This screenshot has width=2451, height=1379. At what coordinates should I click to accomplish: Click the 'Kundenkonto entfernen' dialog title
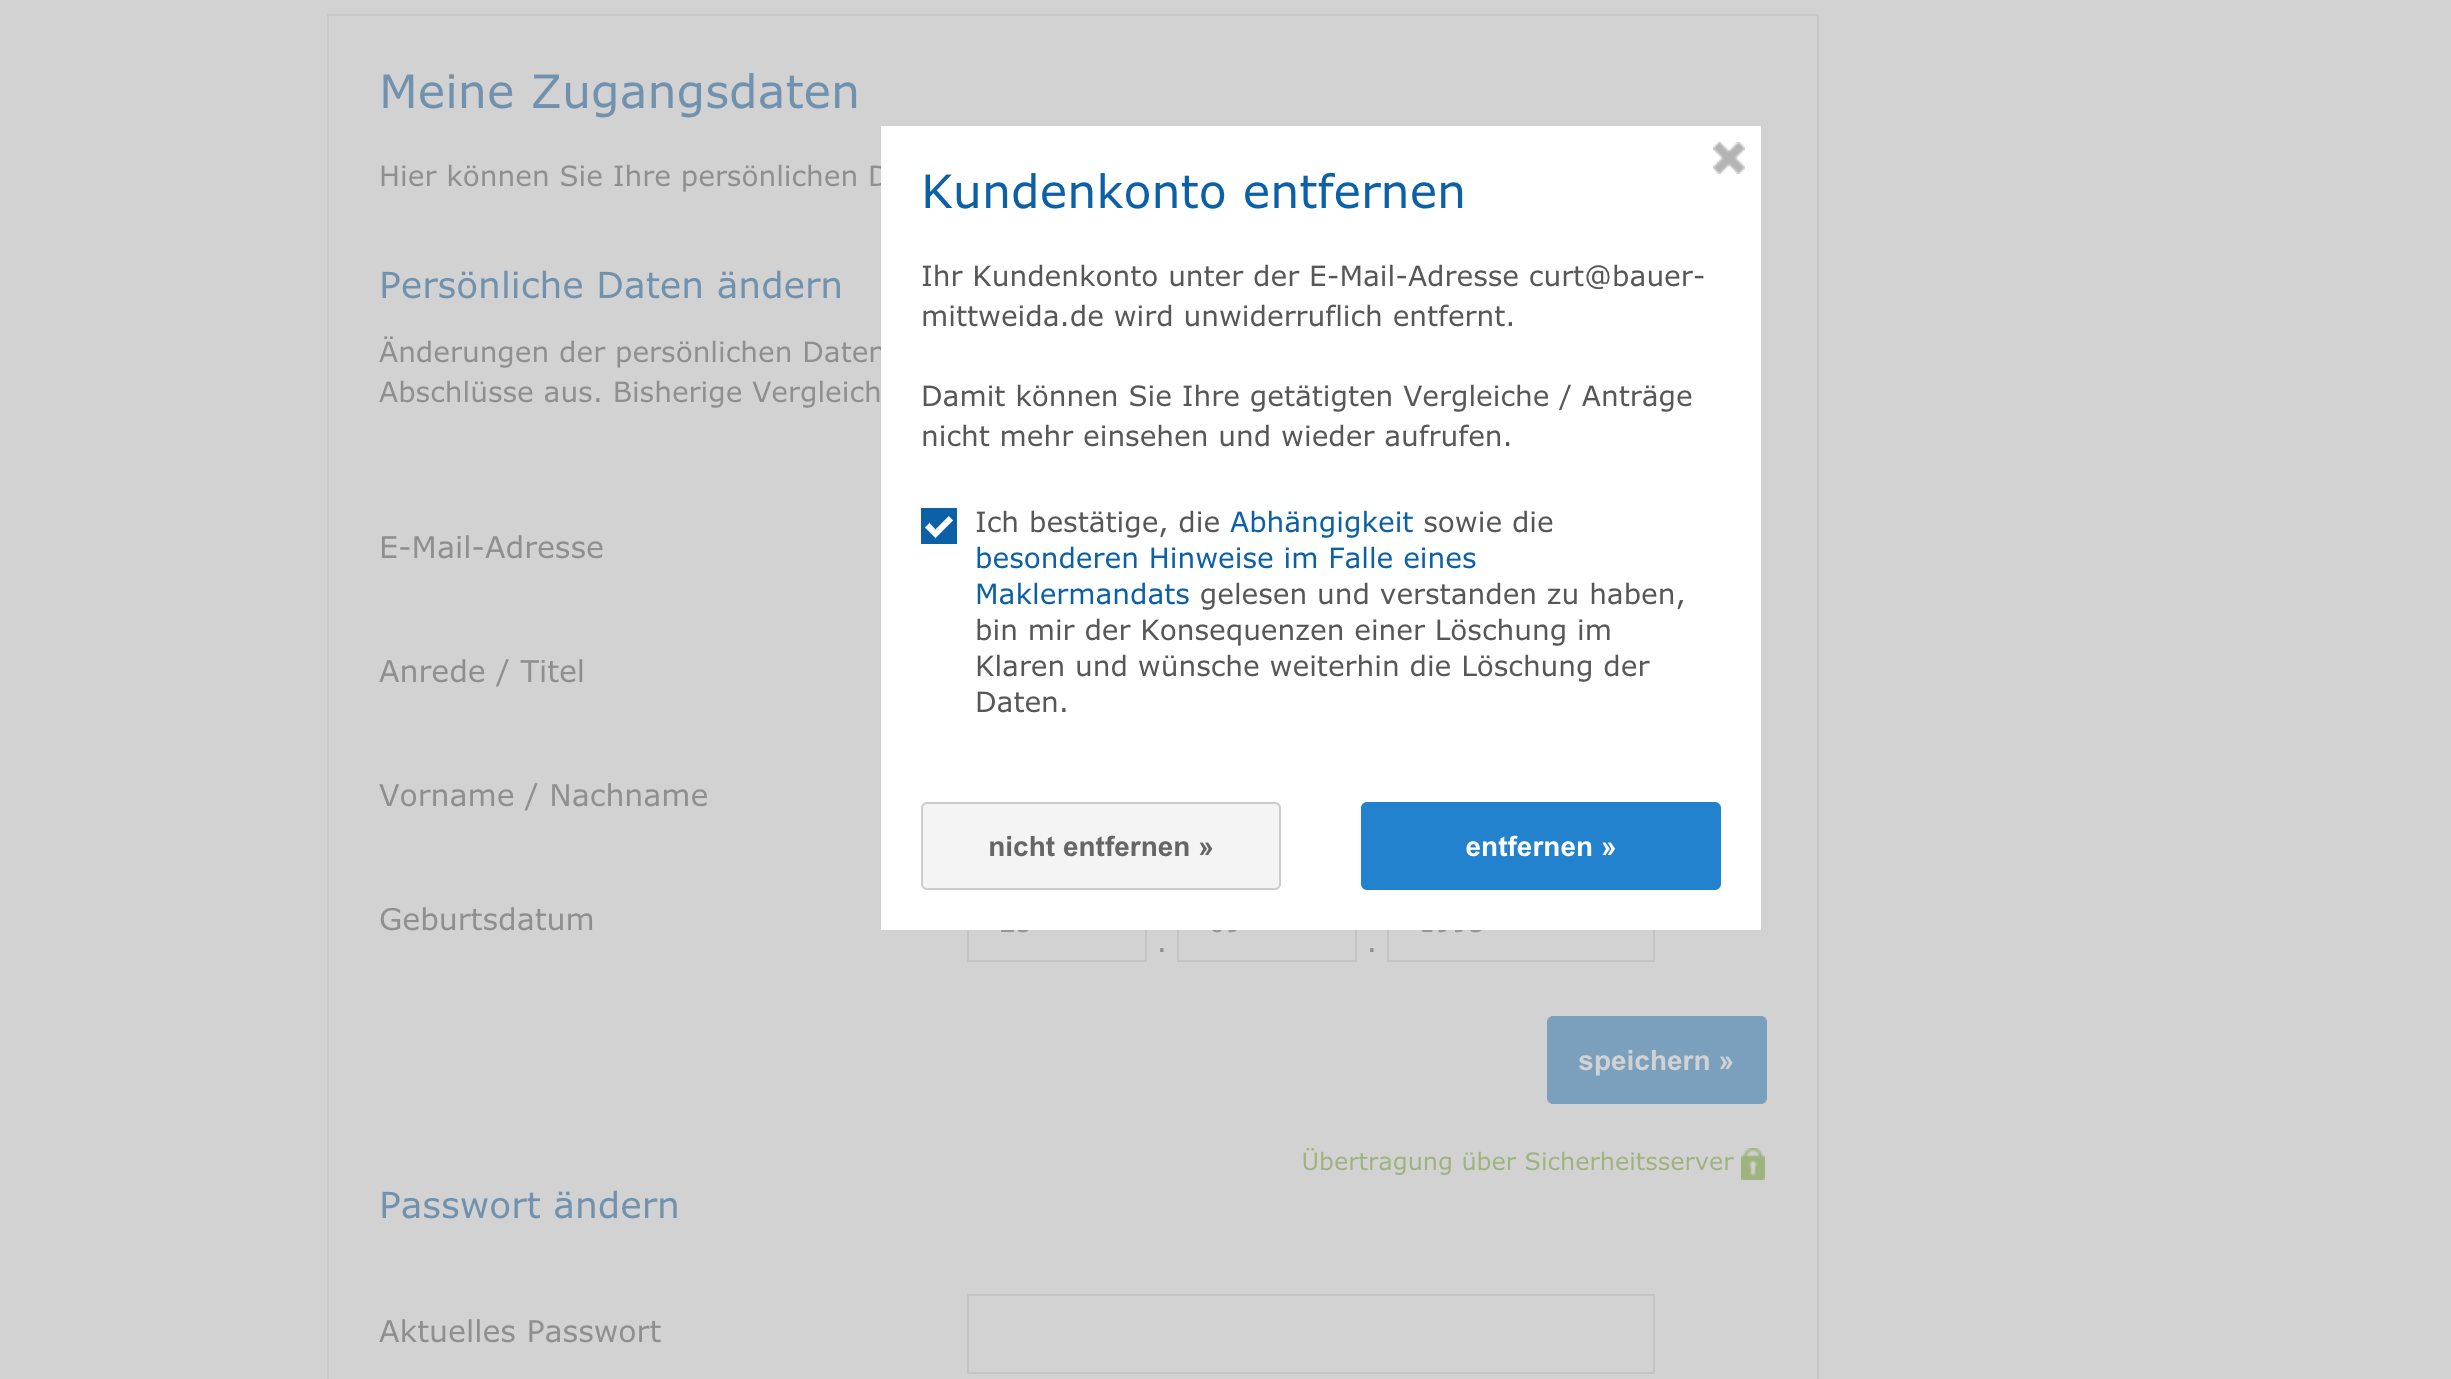point(1193,192)
